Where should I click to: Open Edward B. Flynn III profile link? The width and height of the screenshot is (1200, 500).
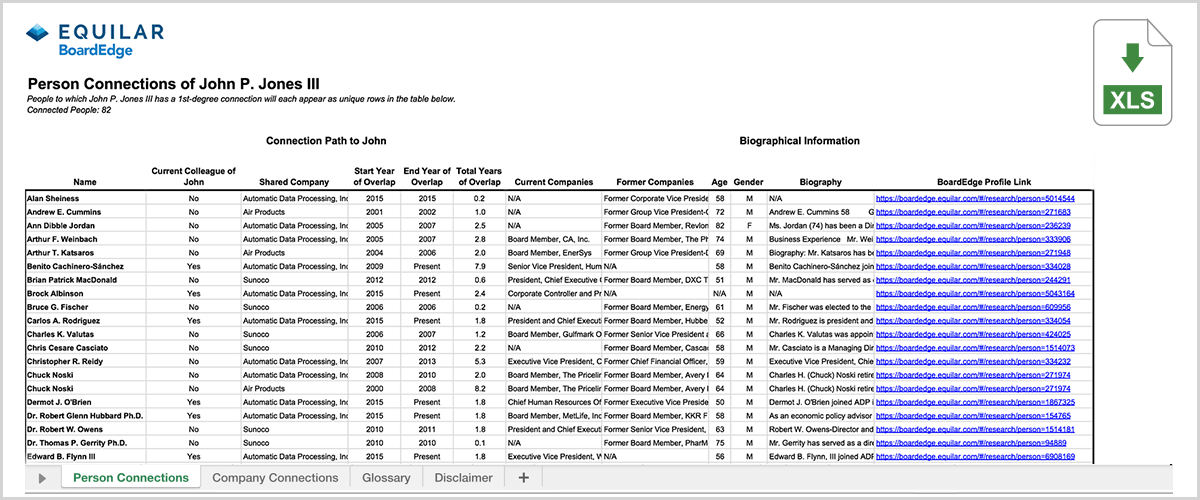[x=975, y=456]
